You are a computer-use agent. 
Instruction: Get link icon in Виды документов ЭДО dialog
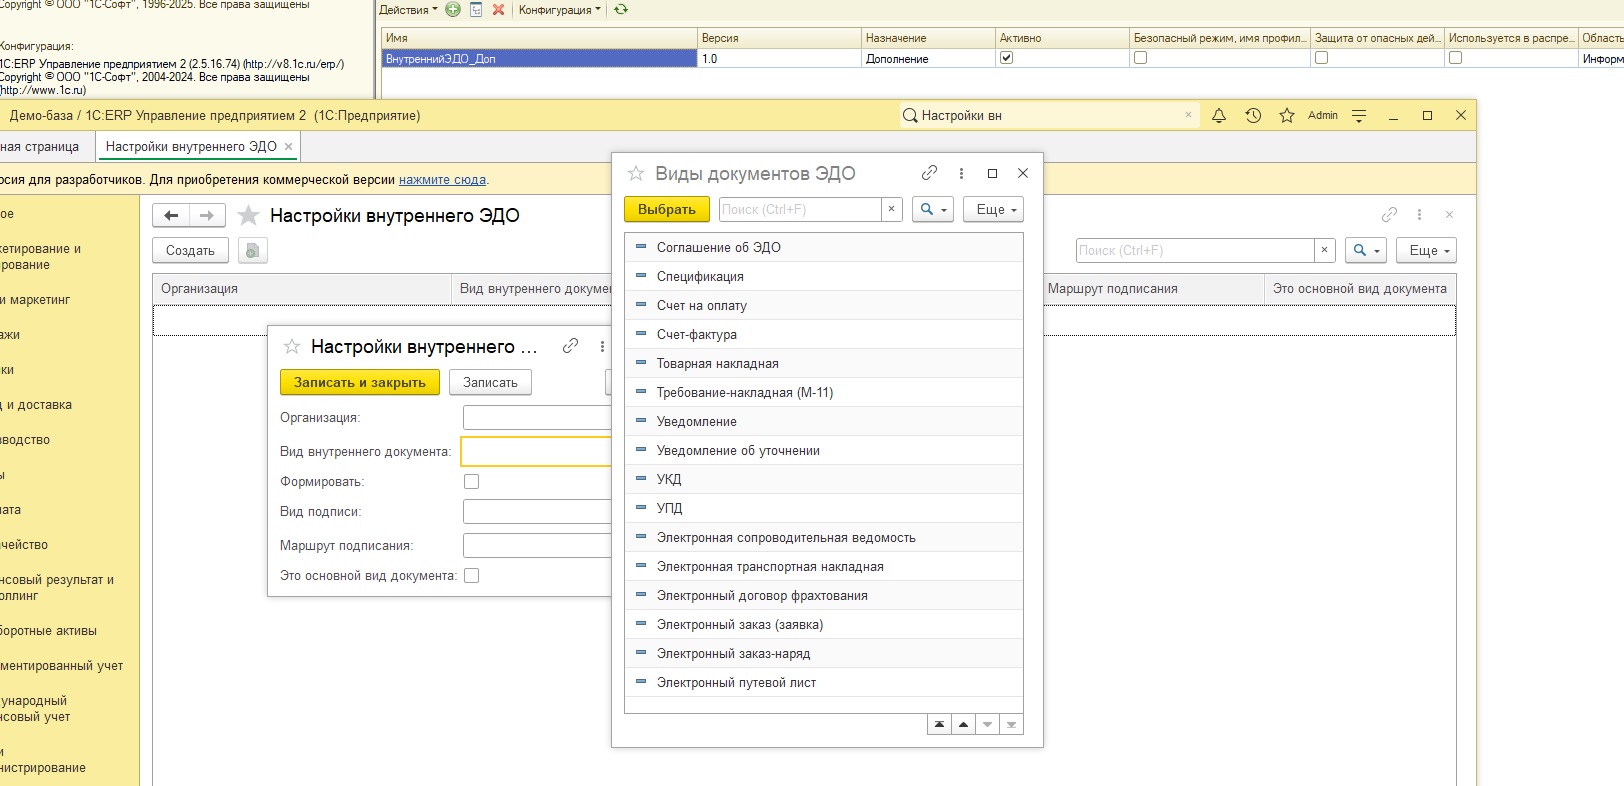click(930, 173)
